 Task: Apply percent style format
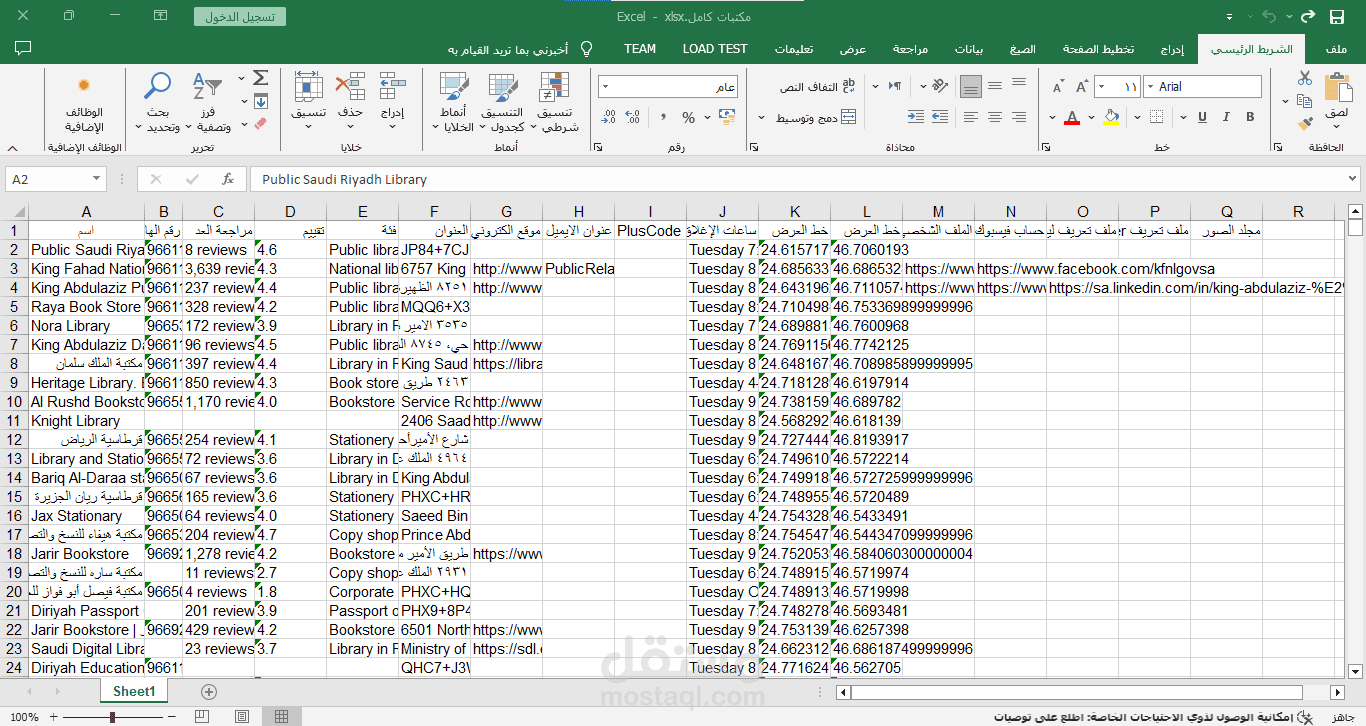[x=688, y=118]
